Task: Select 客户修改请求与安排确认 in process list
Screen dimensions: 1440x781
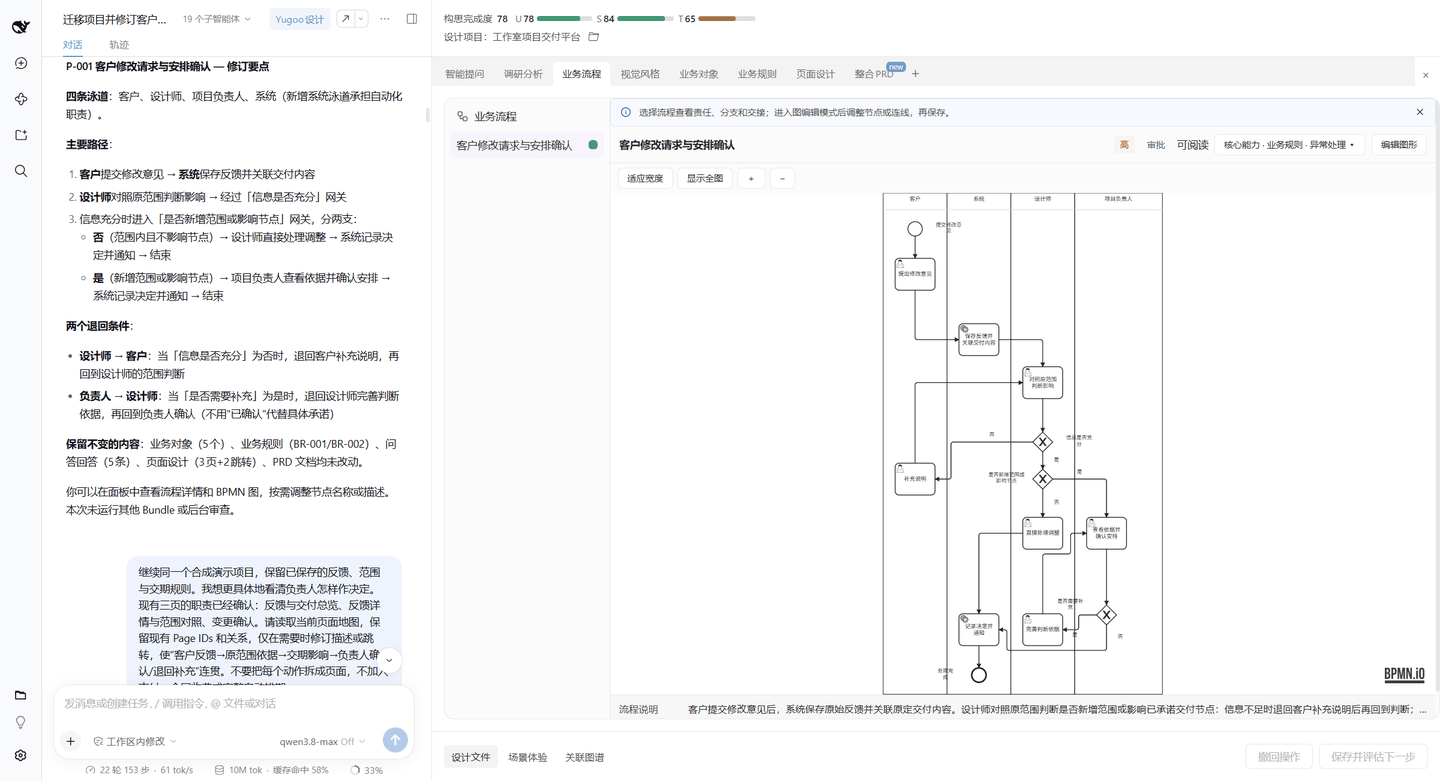Action: click(526, 145)
